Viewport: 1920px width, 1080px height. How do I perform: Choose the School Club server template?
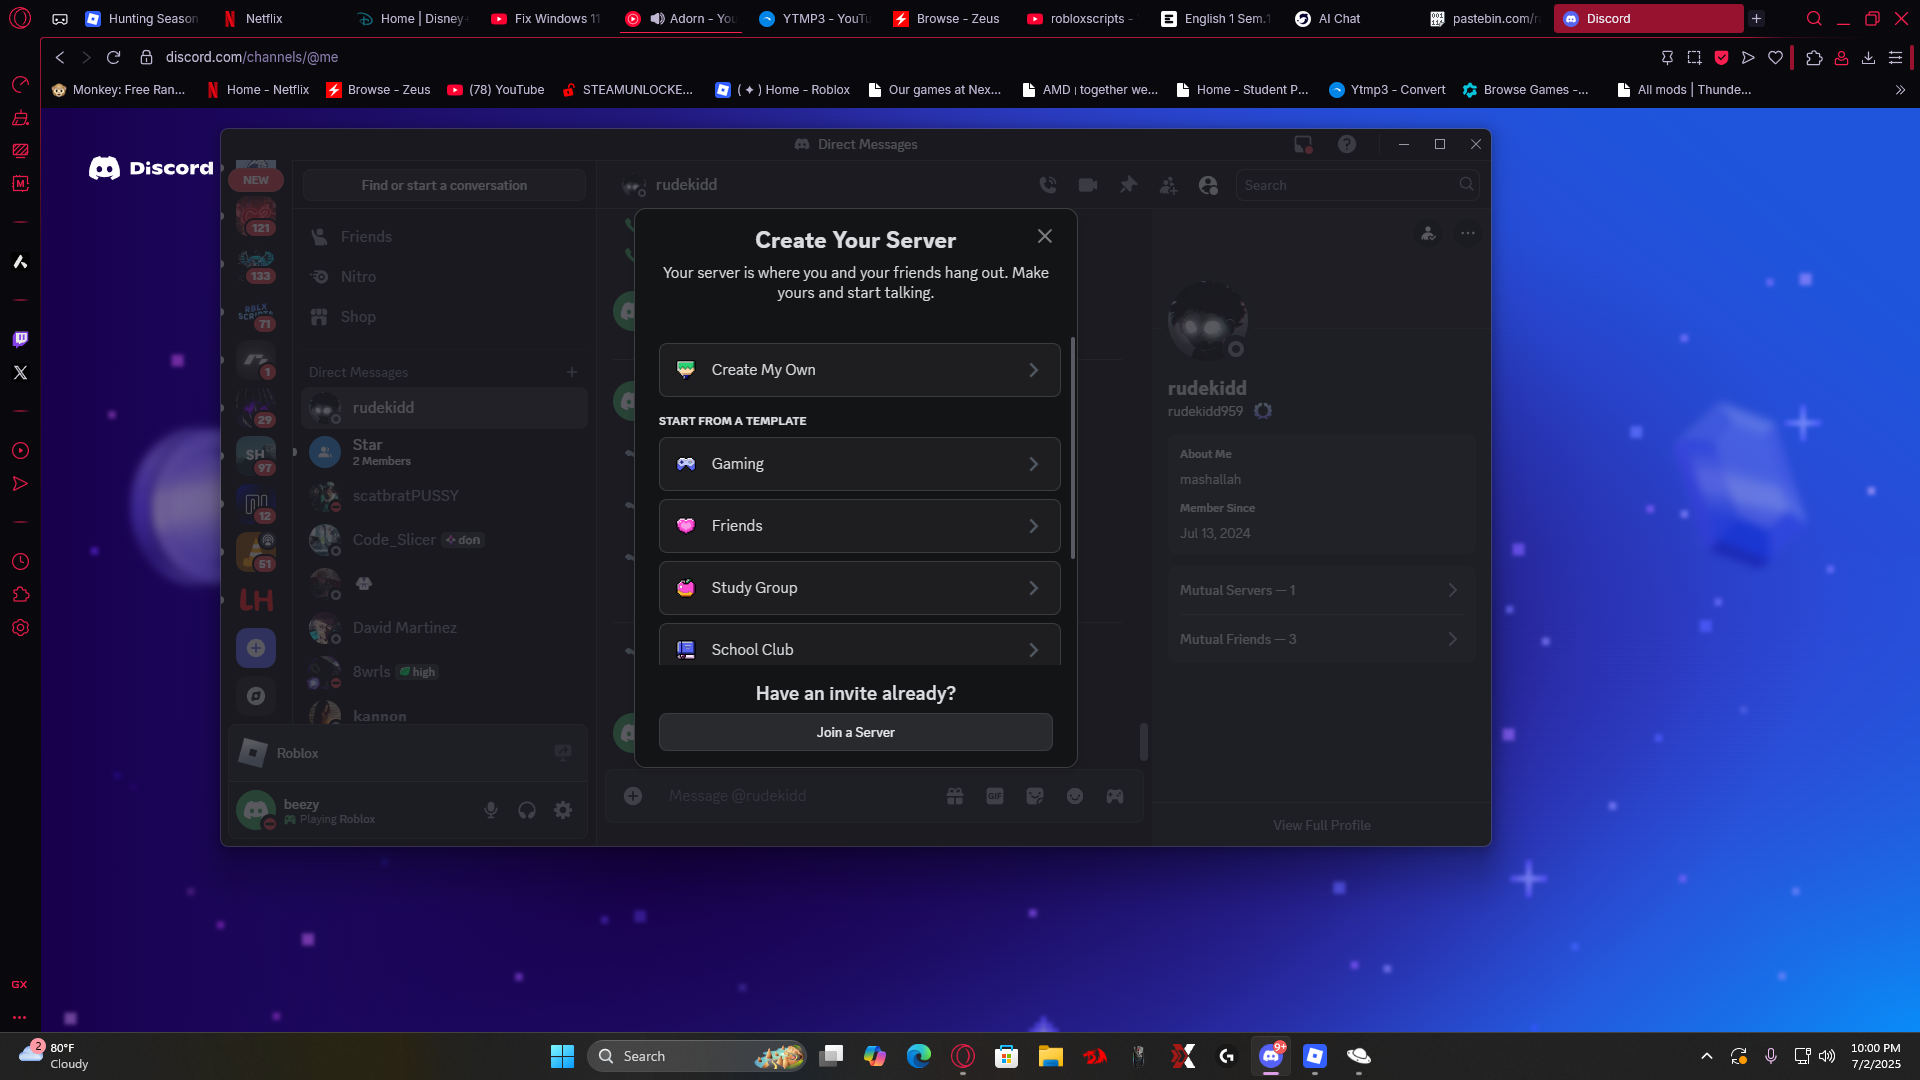[x=860, y=645]
